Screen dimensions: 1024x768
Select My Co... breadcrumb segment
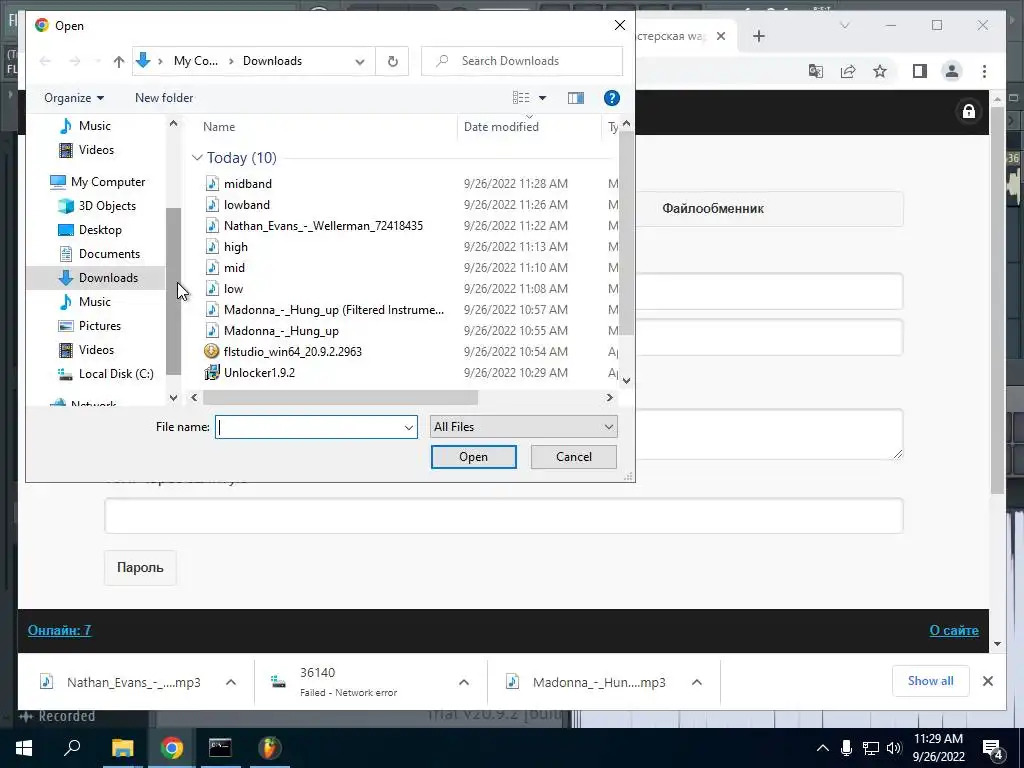(196, 61)
